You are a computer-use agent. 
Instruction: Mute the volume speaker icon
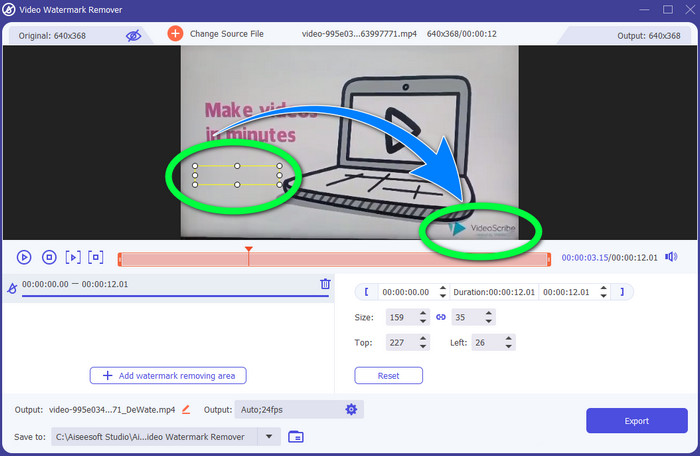pyautogui.click(x=671, y=257)
